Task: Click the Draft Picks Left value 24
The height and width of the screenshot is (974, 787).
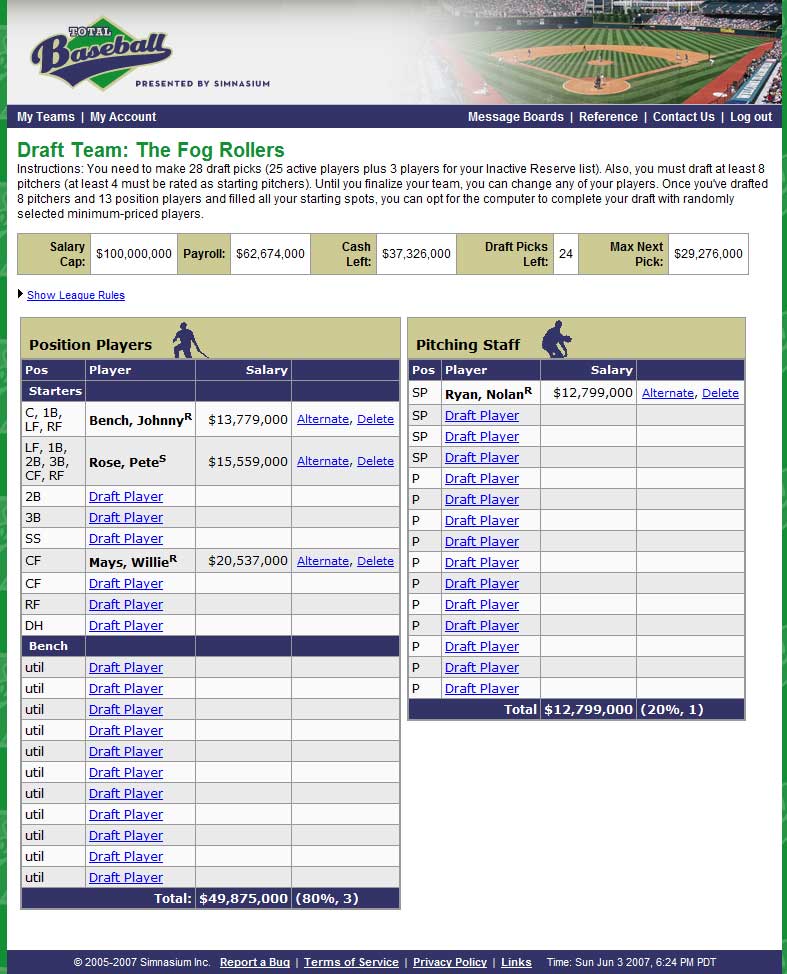Action: 566,254
